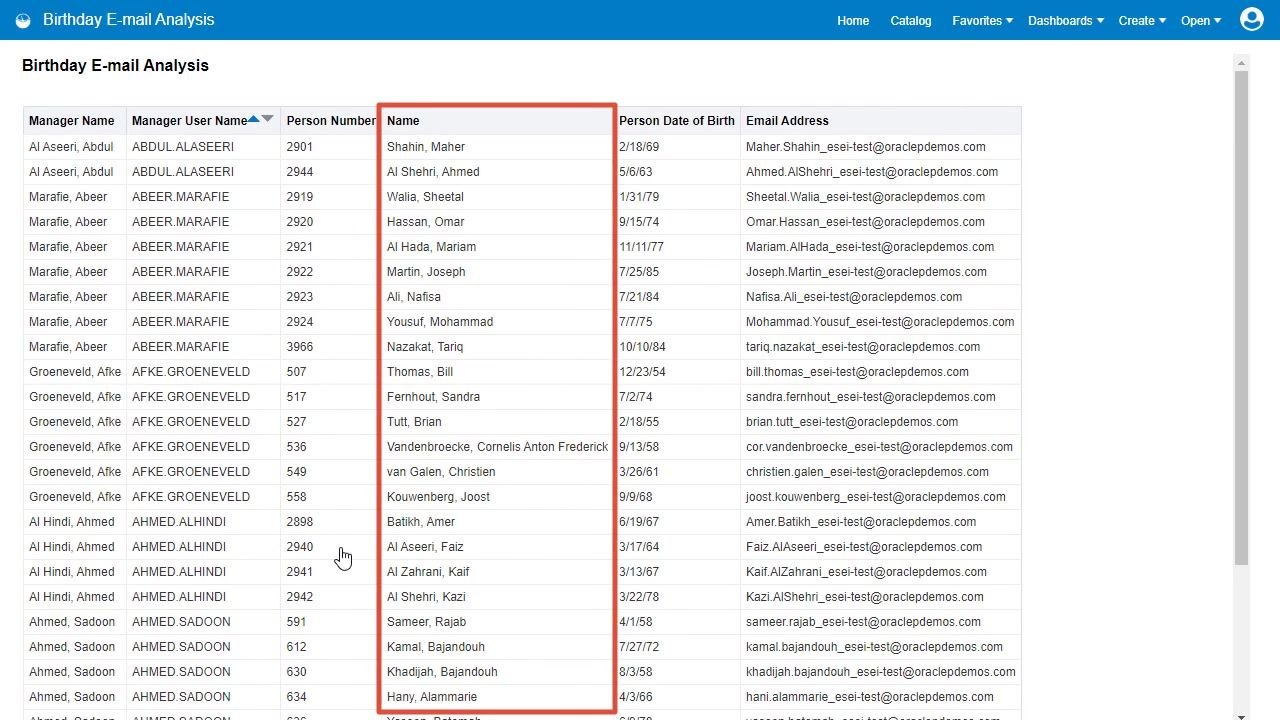Screen dimensions: 1280x720
Task: Sort Manager User Name descending arrow
Action: tap(268, 119)
